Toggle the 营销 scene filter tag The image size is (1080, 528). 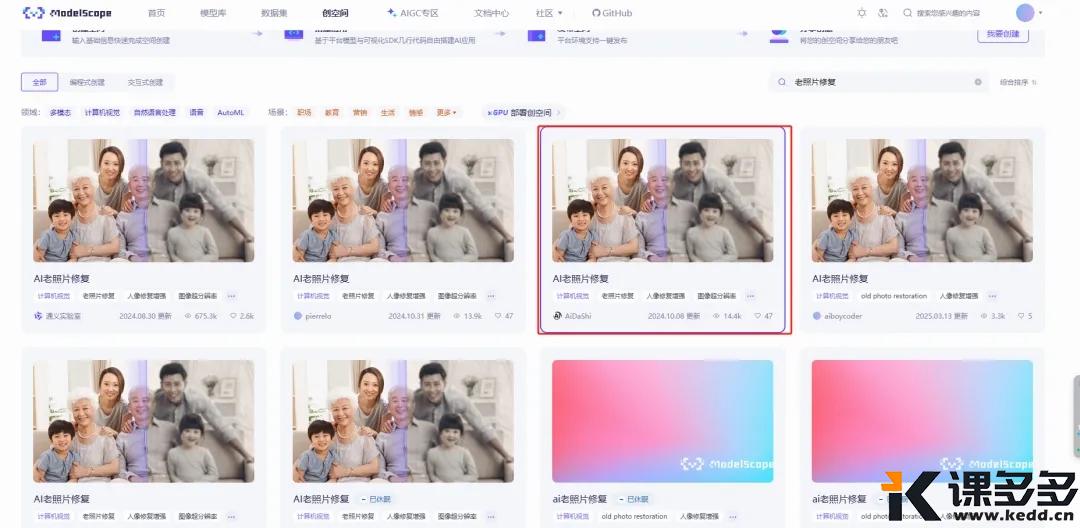pyautogui.click(x=360, y=112)
